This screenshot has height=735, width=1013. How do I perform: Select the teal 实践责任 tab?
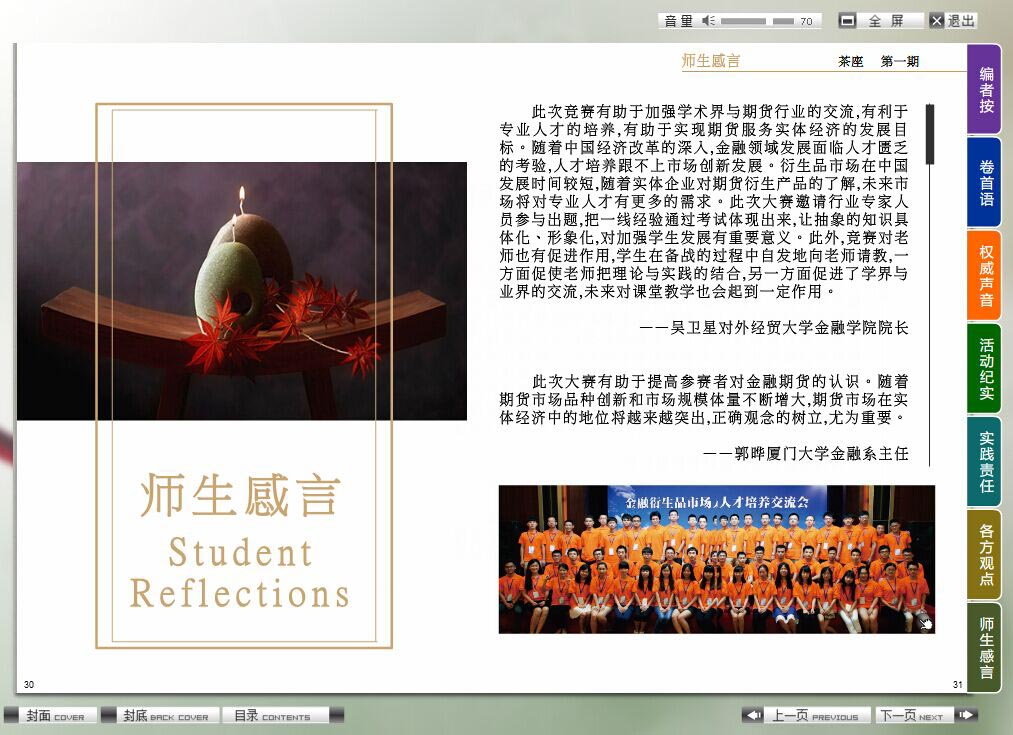[986, 461]
